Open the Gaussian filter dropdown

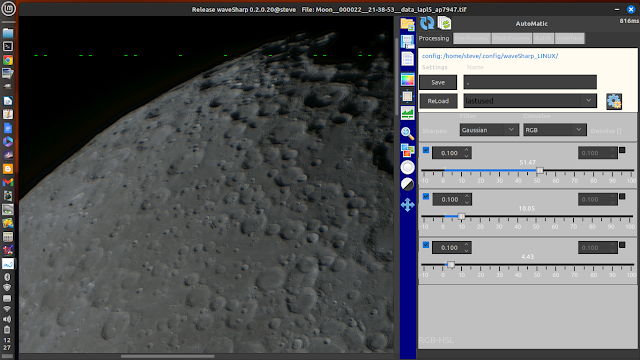coord(489,130)
